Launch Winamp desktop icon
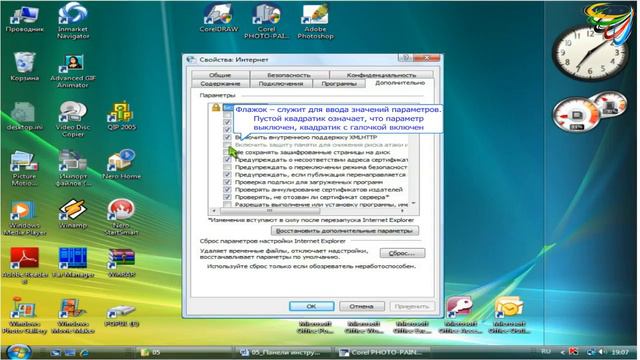This screenshot has height=360, width=640. point(73,214)
